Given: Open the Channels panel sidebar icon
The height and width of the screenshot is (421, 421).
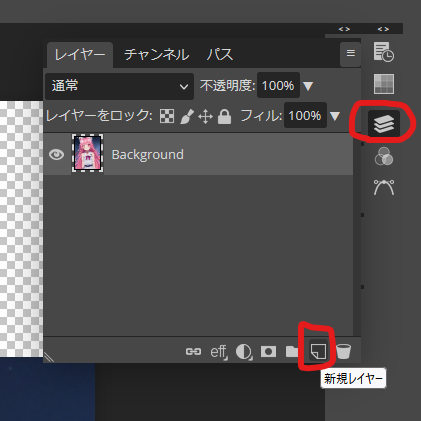Looking at the screenshot, I should [384, 156].
